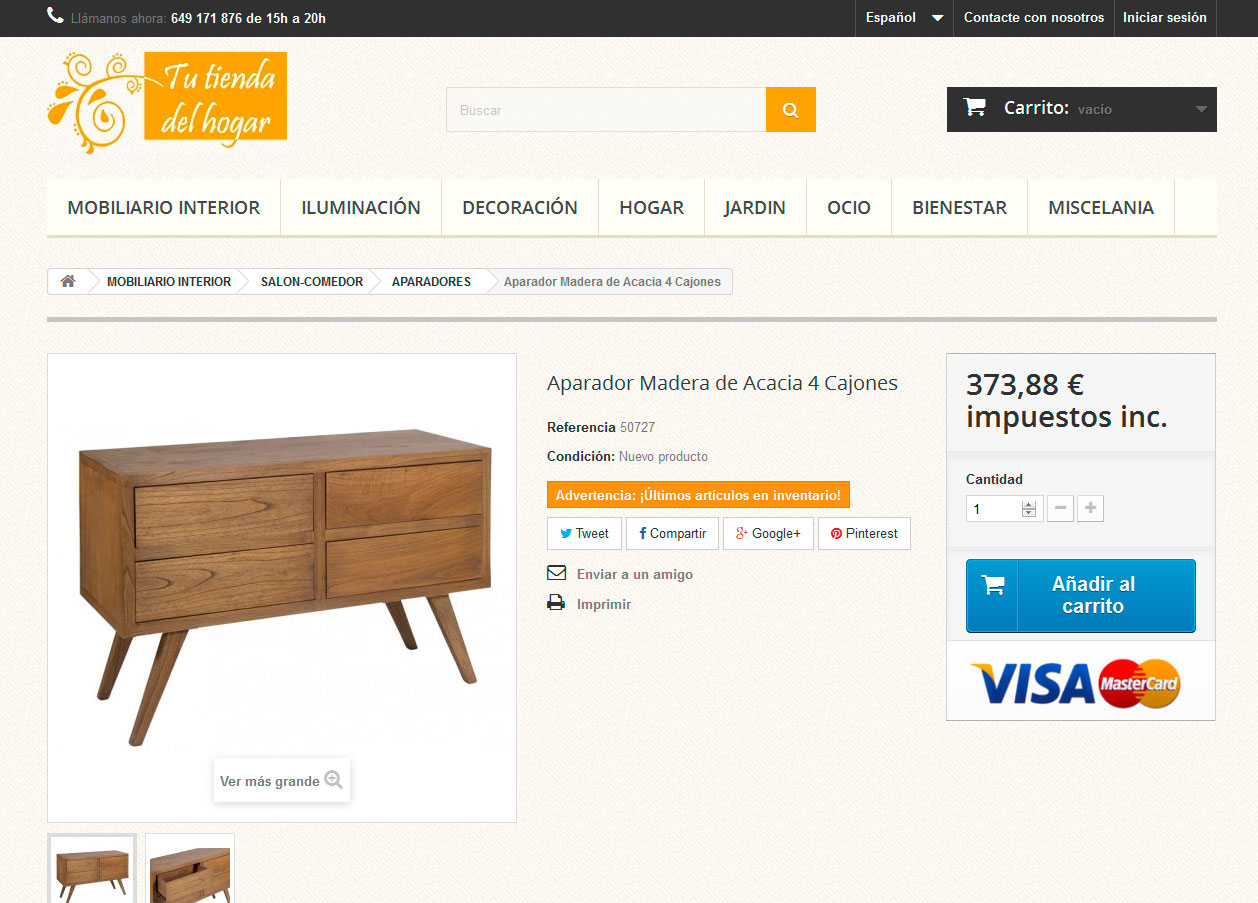Pin product with Pinterest button
The height and width of the screenshot is (903, 1258).
[864, 533]
